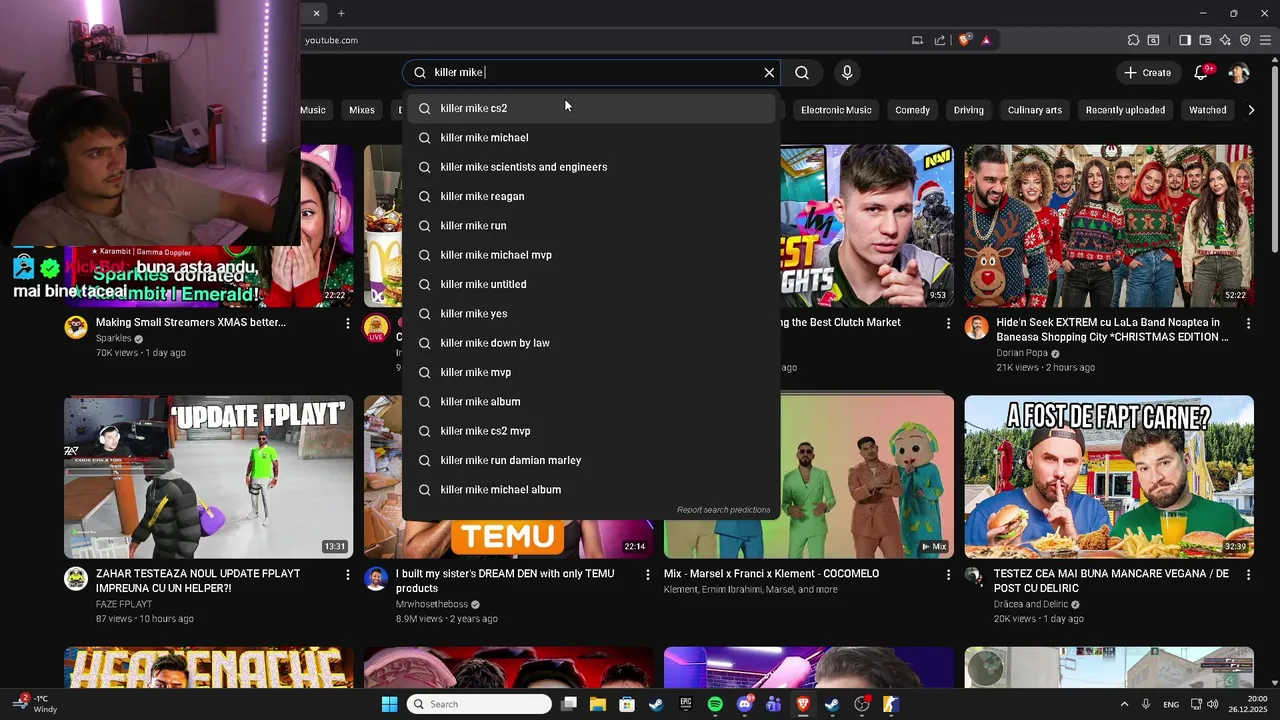Pick 'killer mike run damian marley' suggestion
This screenshot has width=1280, height=720.
590,460
